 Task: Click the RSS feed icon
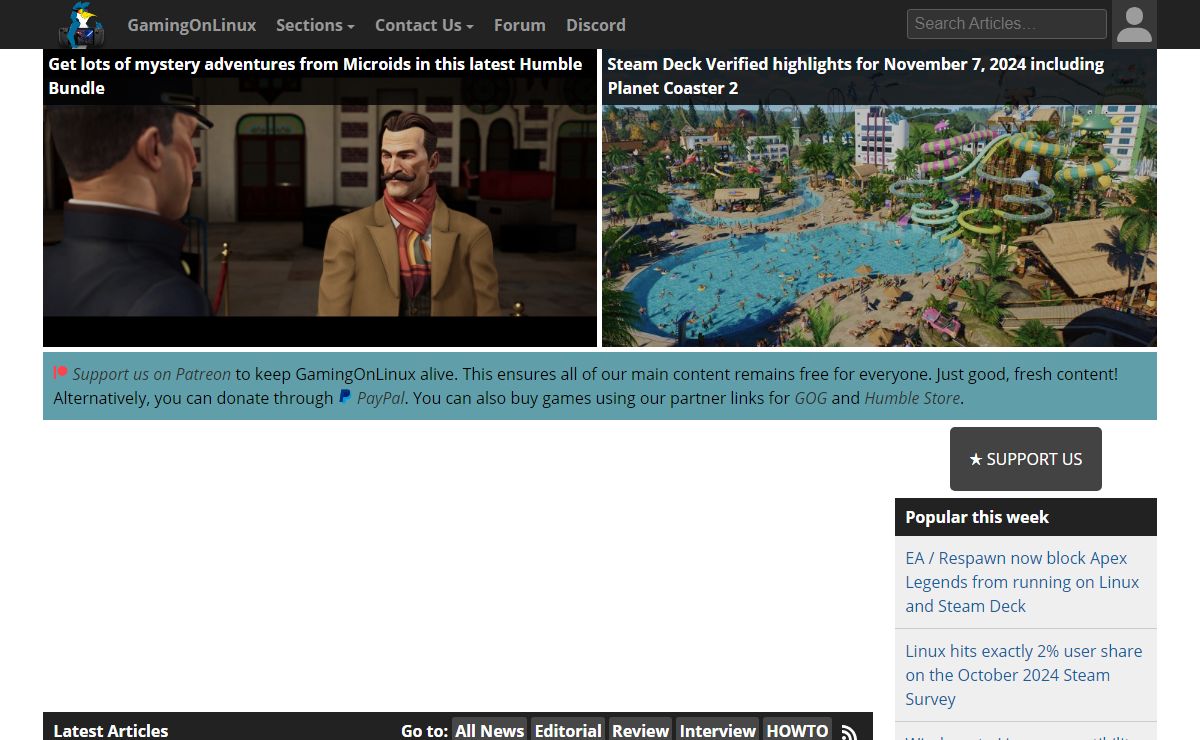tap(849, 731)
